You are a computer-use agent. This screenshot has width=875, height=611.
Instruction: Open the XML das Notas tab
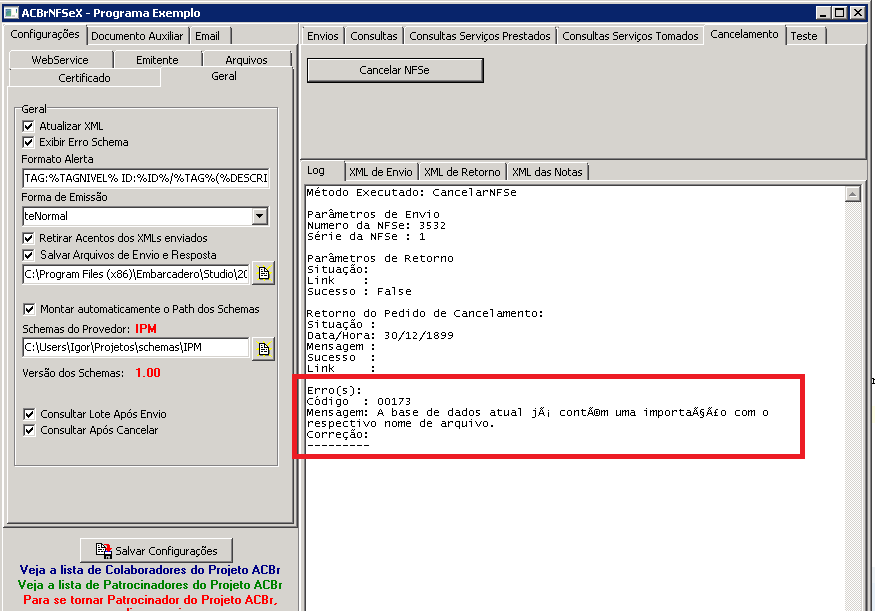(x=547, y=172)
